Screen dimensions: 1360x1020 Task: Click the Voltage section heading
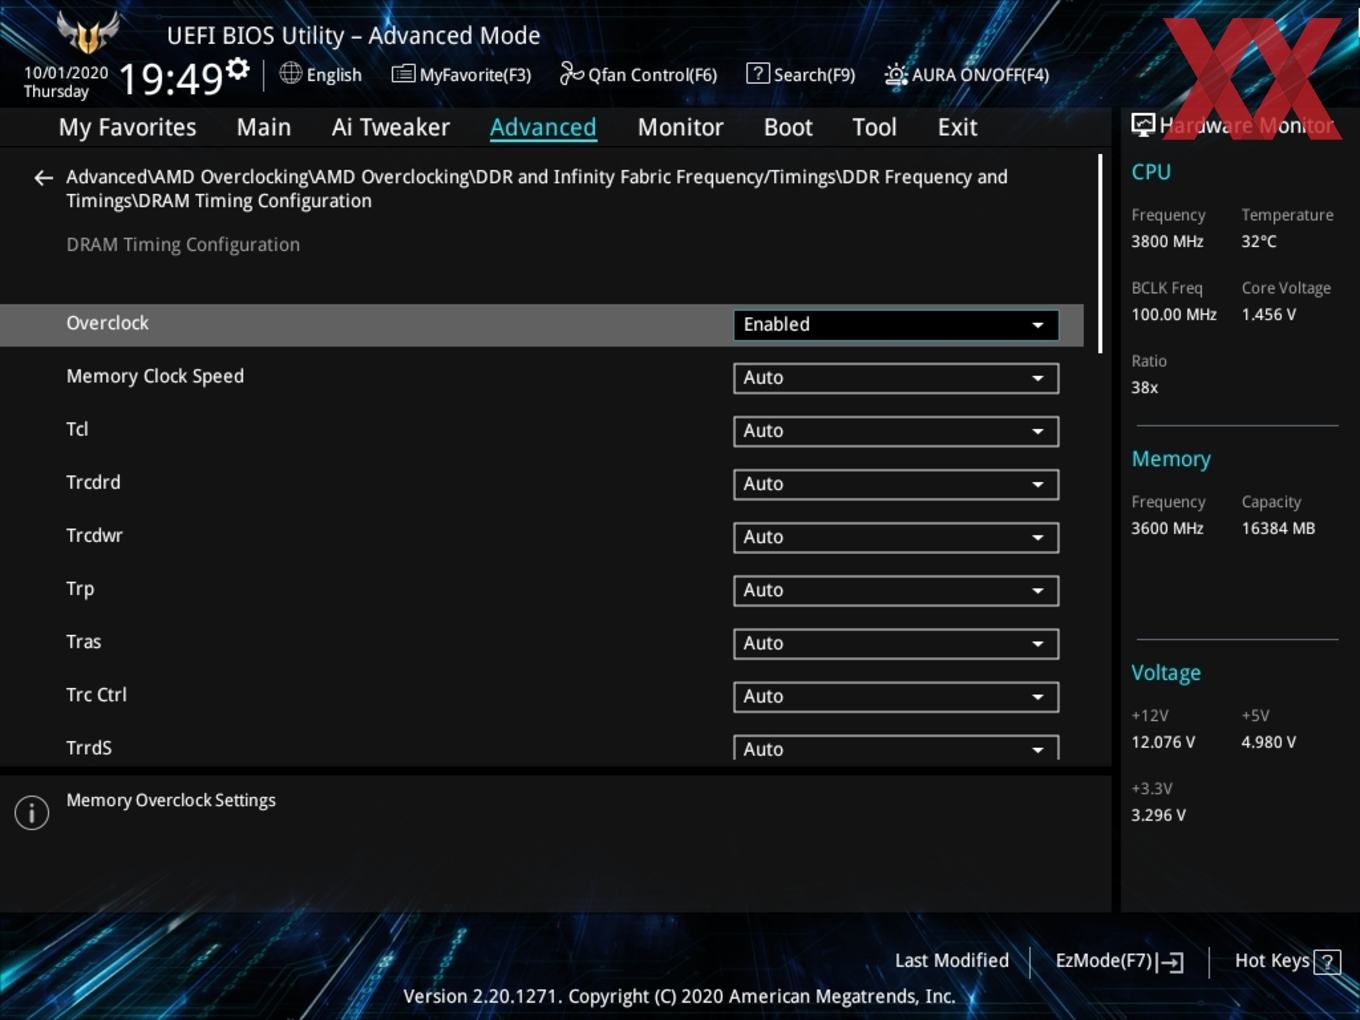point(1166,673)
